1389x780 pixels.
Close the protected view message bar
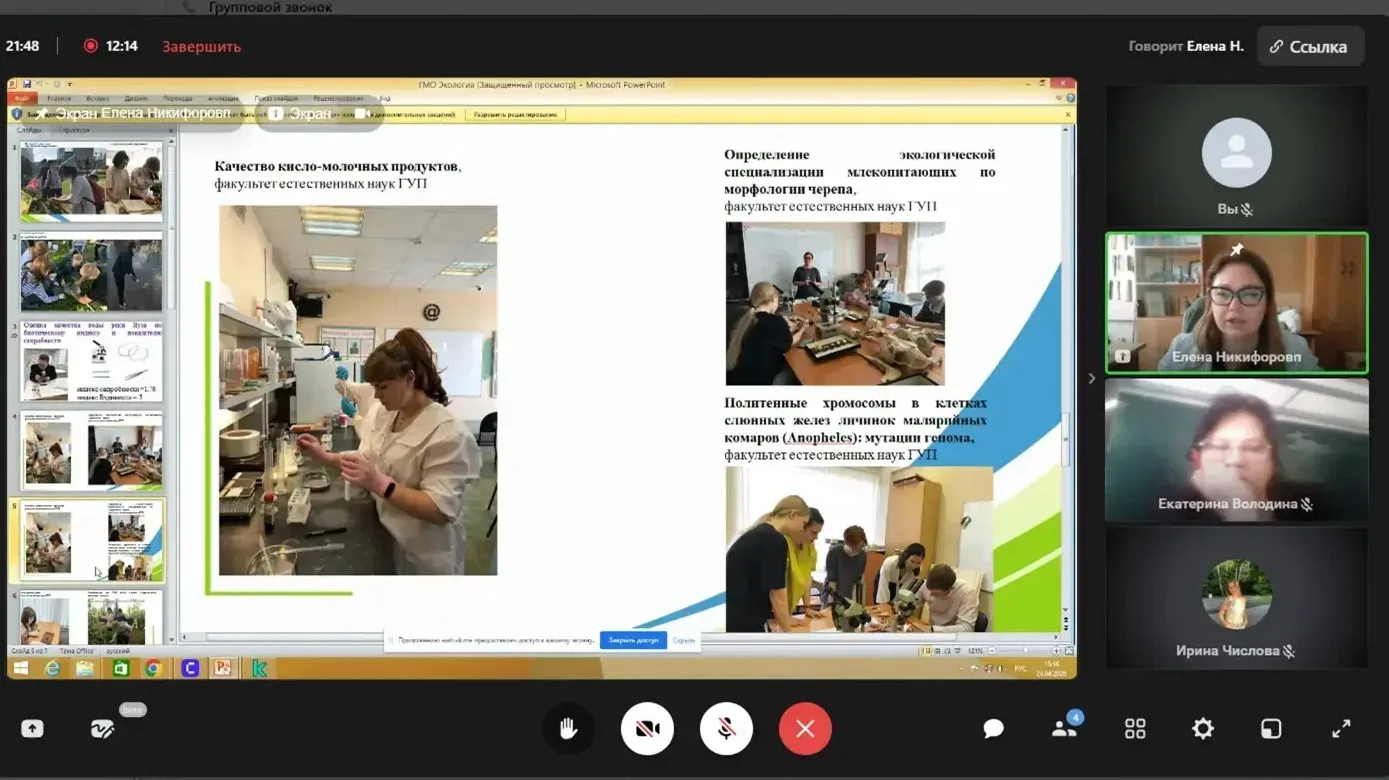tap(1068, 114)
